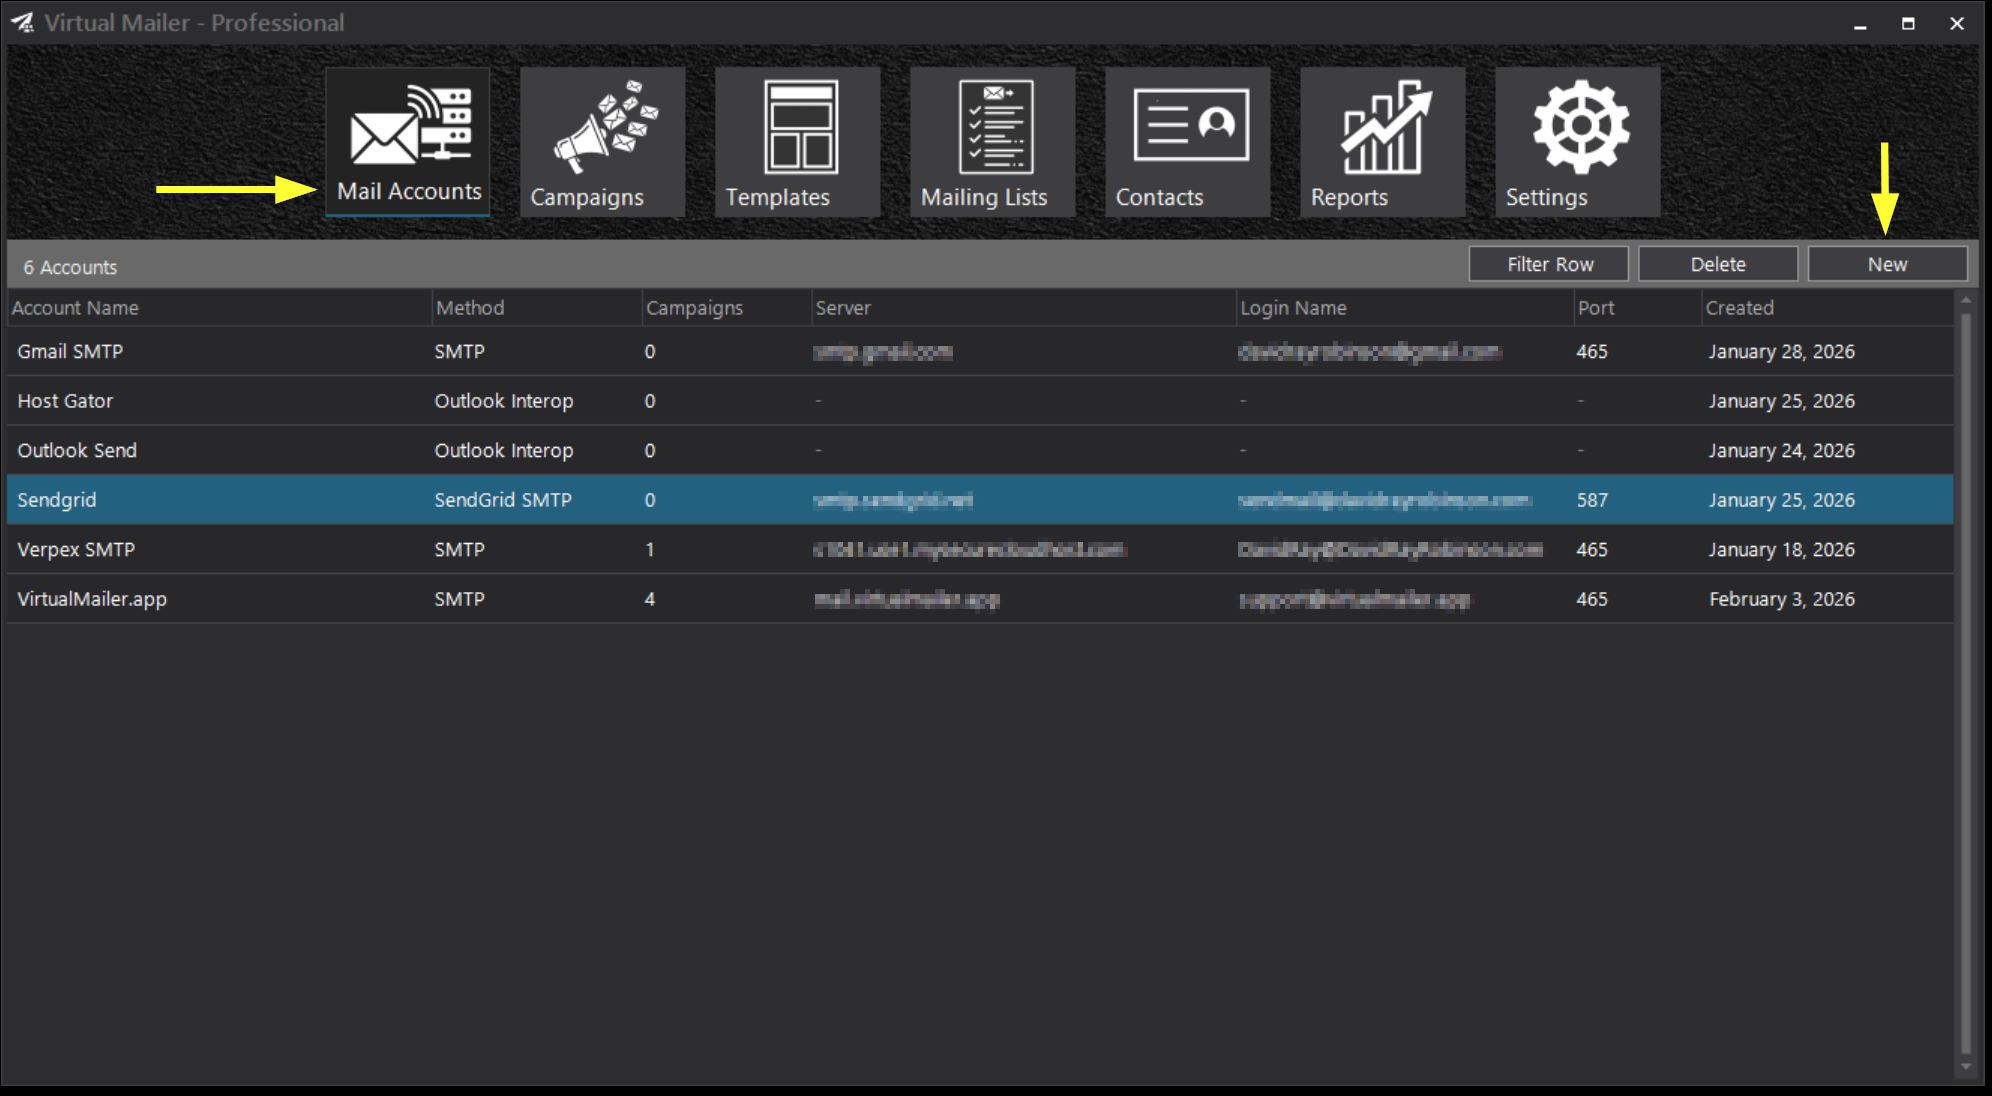Click port 465 in VirtualMailer.app row
Viewport: 1992px width, 1096px height.
tap(1592, 599)
